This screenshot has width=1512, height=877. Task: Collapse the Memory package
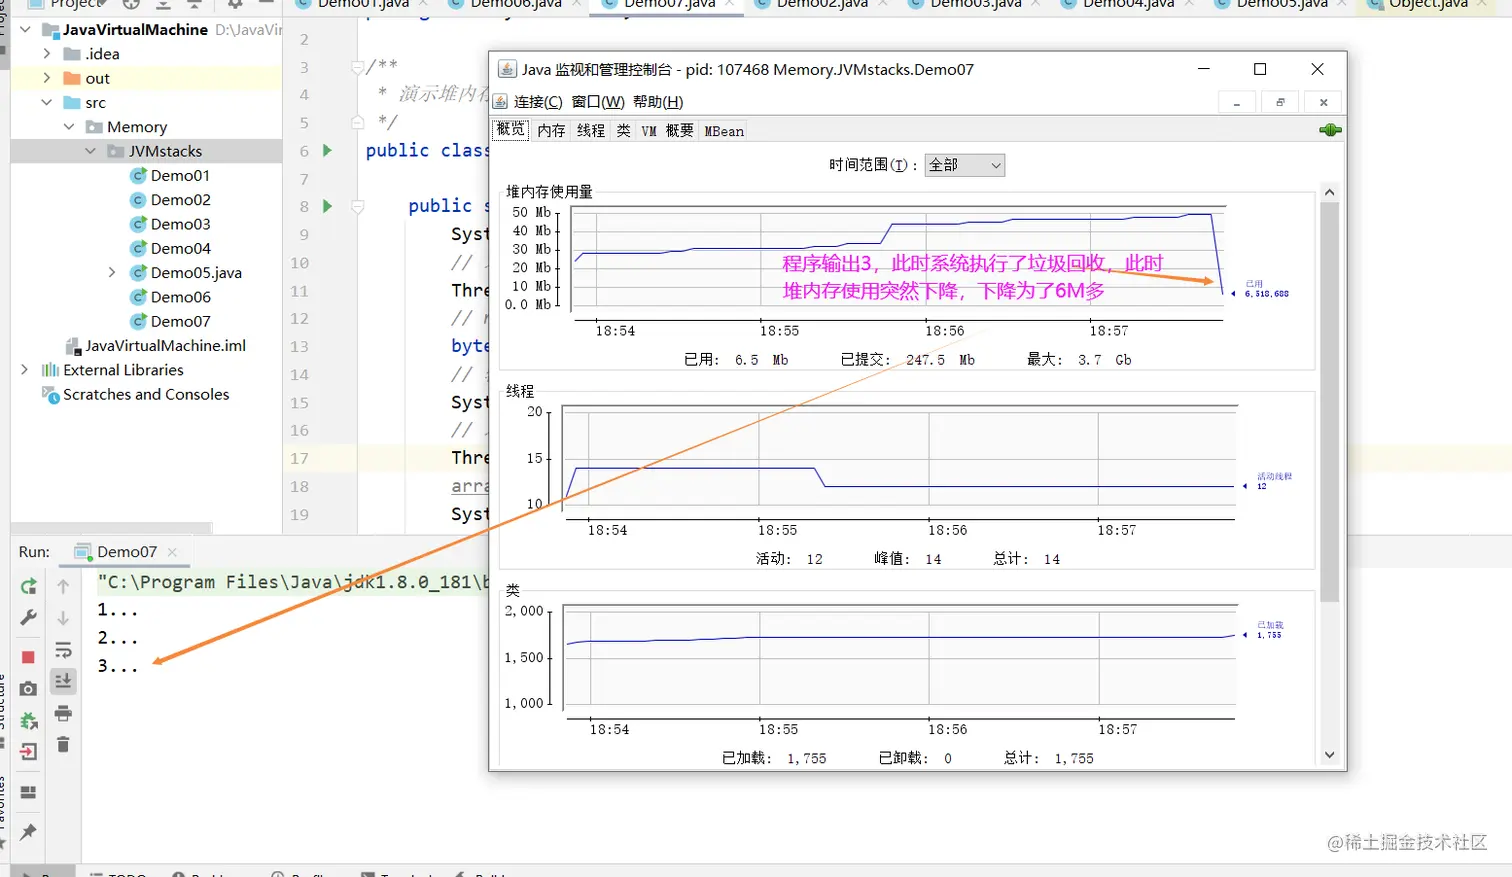pos(69,126)
